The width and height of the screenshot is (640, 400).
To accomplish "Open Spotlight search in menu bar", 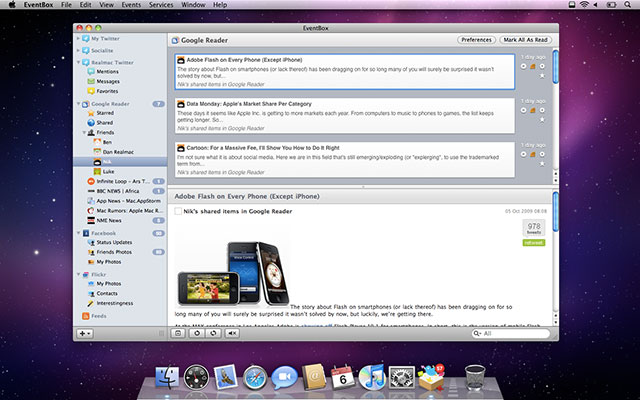I will pyautogui.click(x=627, y=5).
